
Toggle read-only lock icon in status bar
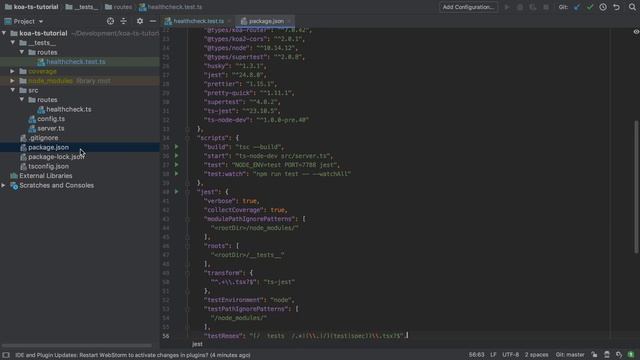(594, 355)
